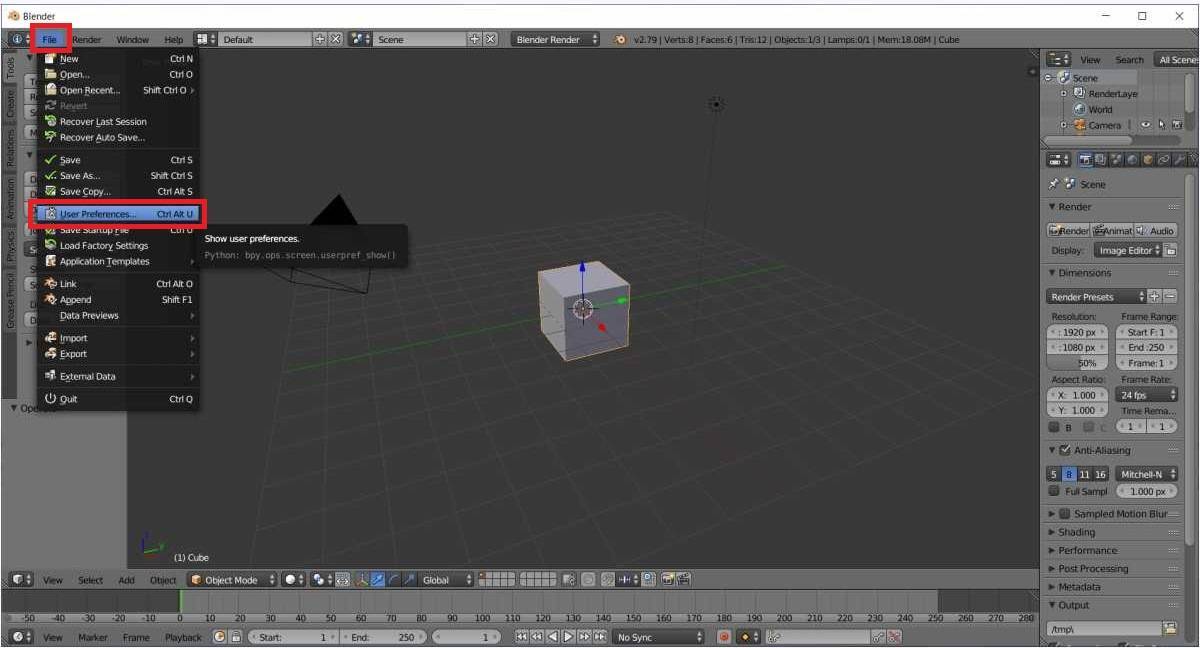The width and height of the screenshot is (1200, 648).
Task: Click the viewport shading sphere icon
Action: (291, 580)
